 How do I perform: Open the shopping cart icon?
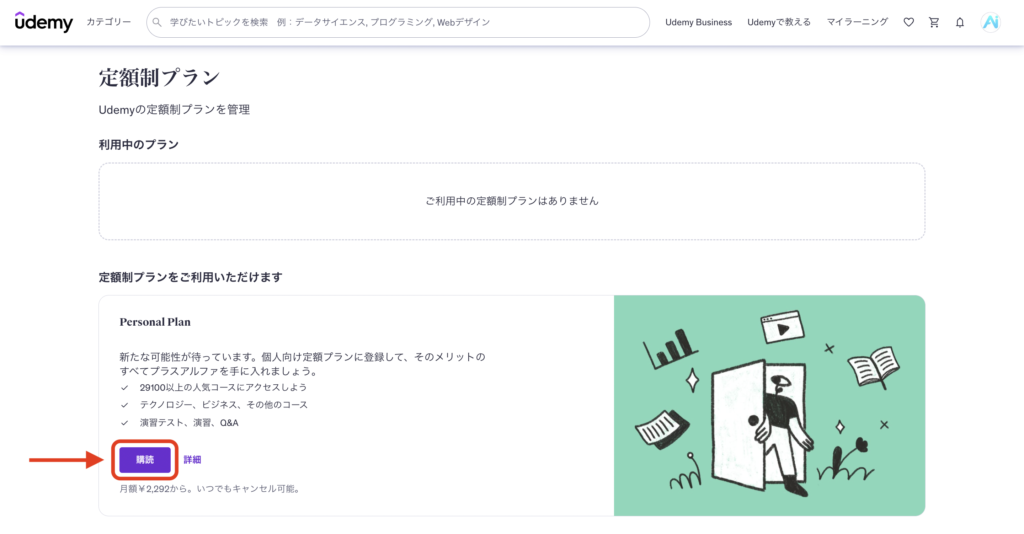[x=934, y=22]
